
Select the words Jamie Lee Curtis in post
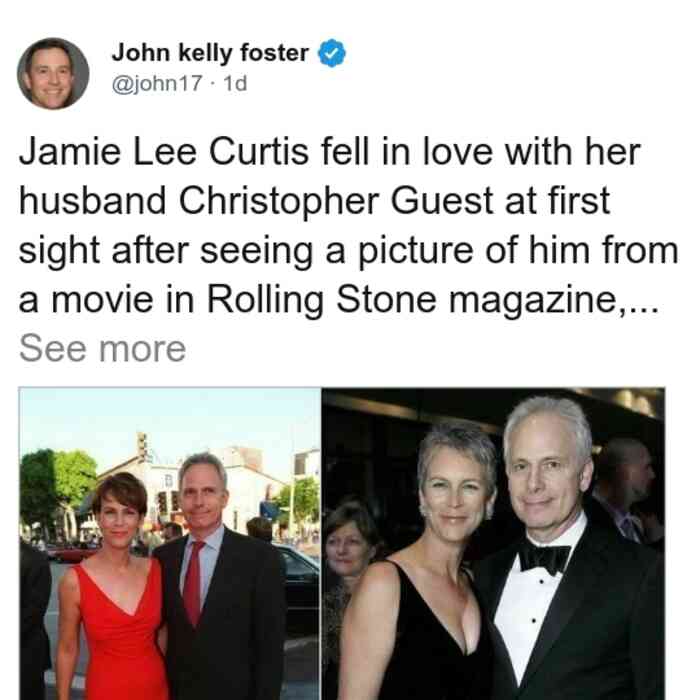click(164, 152)
